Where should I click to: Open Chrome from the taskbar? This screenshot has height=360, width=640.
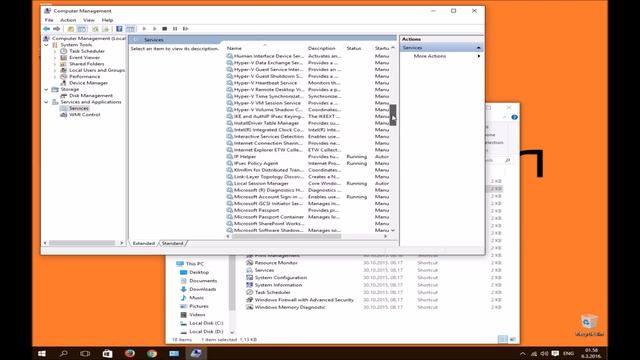coord(152,353)
